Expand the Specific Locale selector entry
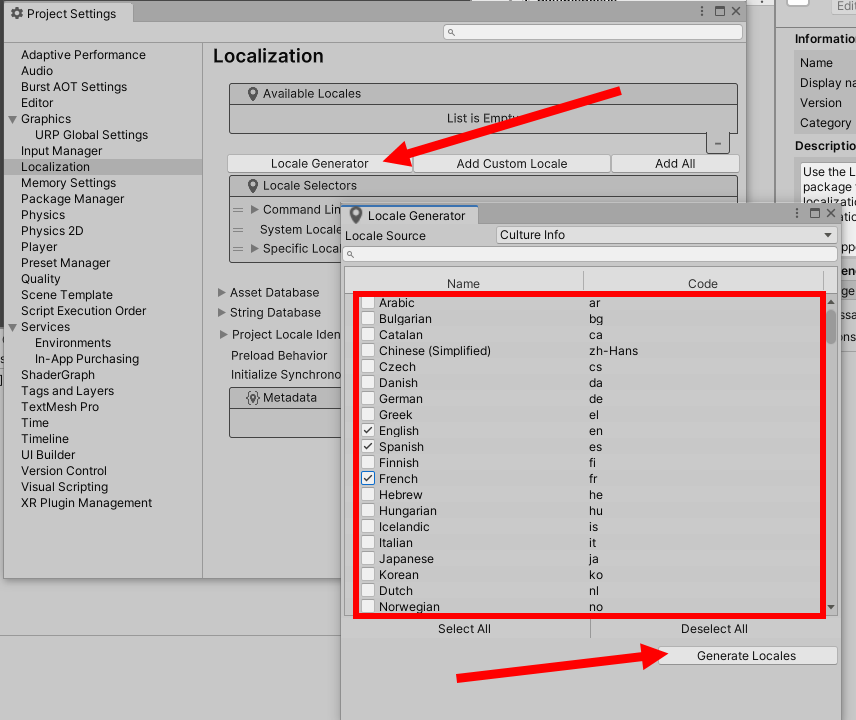This screenshot has height=720, width=856. 254,248
